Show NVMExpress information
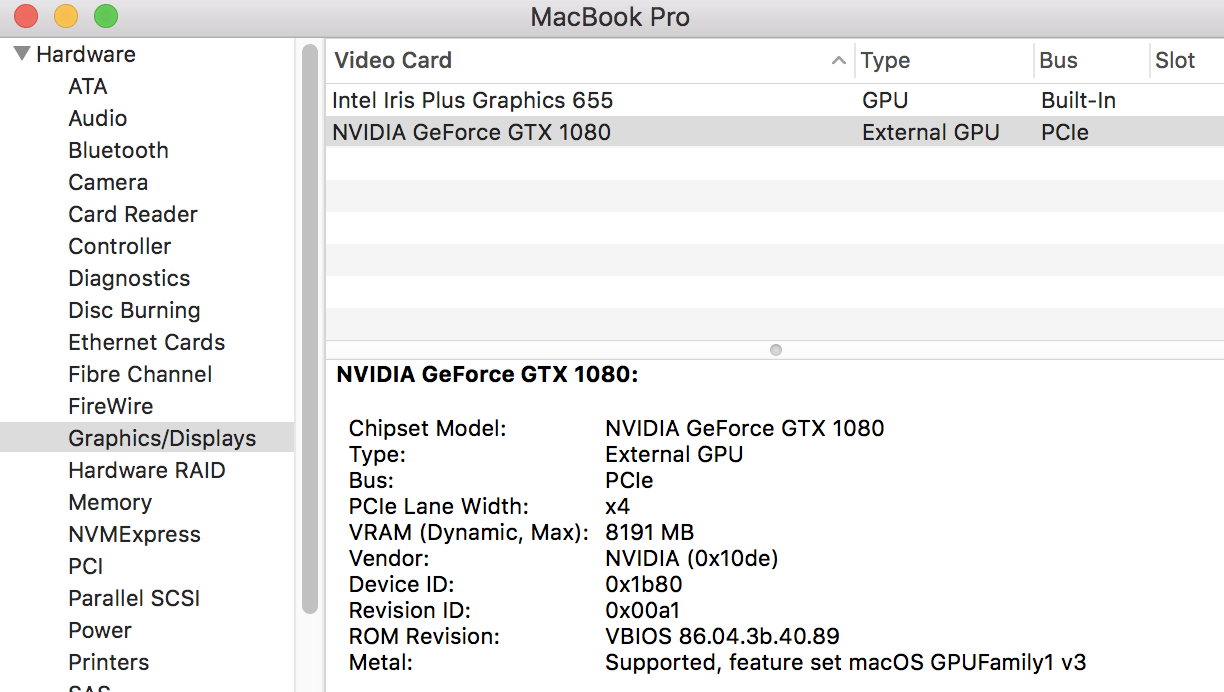Screen dimensions: 1224x692 coord(134,534)
